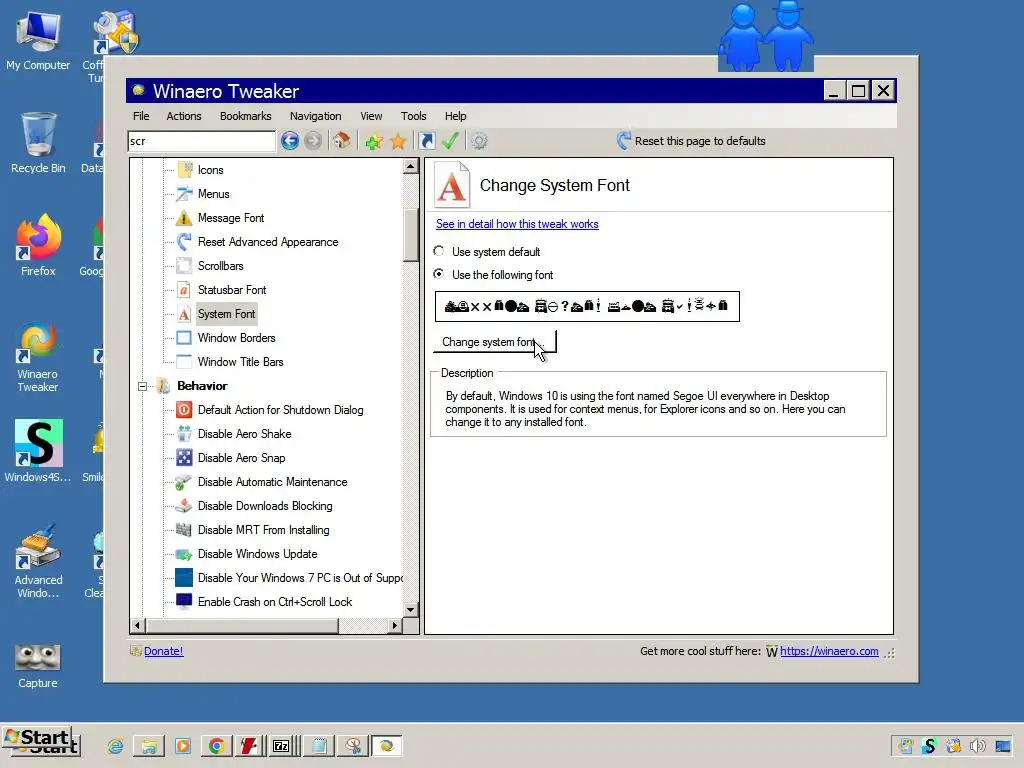This screenshot has width=1024, height=768.
Task: Open Chrome from the taskbar
Action: (216, 746)
